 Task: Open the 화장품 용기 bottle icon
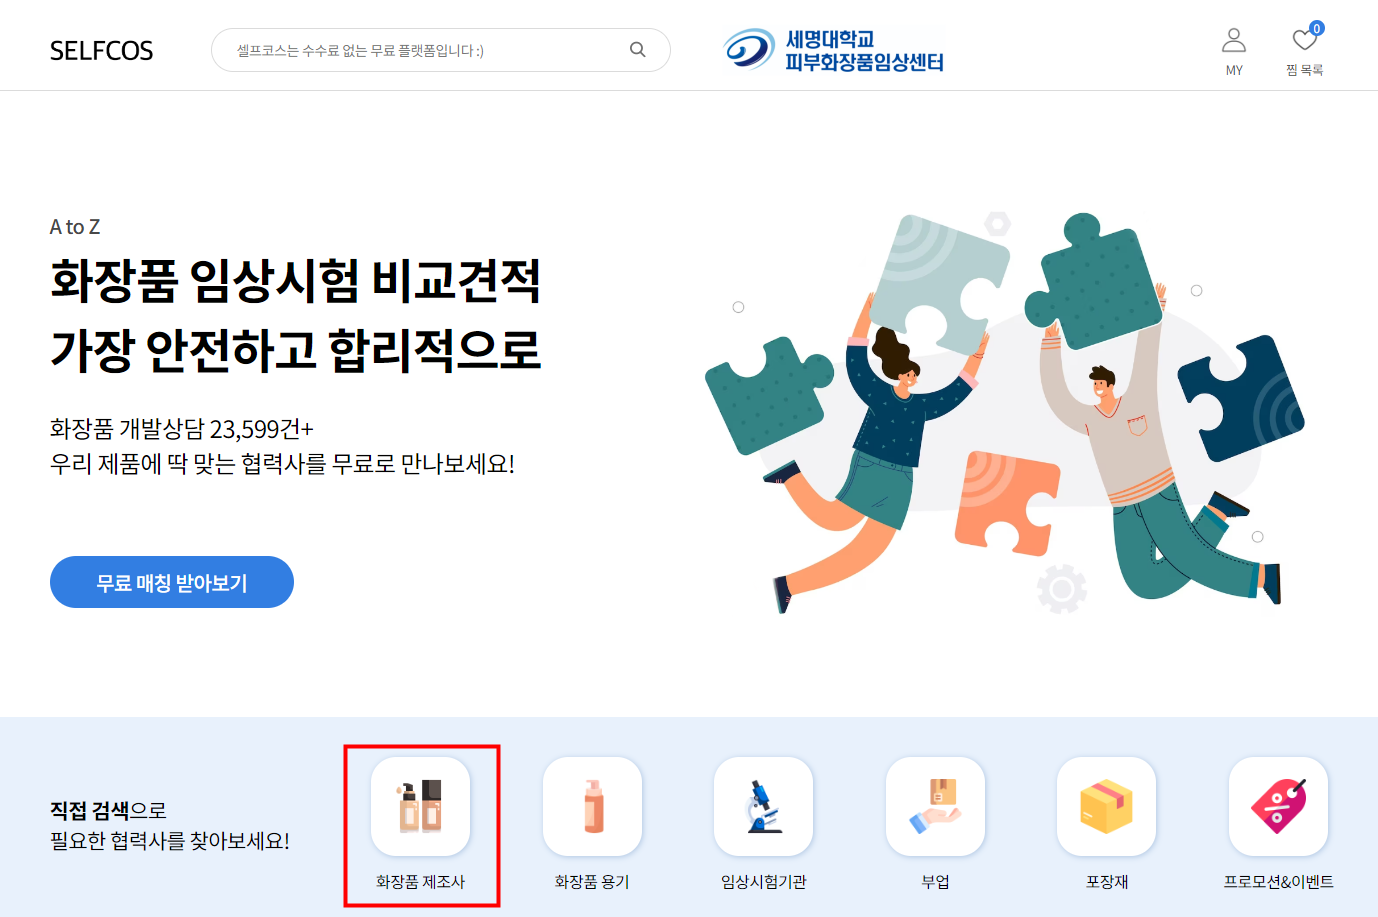pos(593,806)
